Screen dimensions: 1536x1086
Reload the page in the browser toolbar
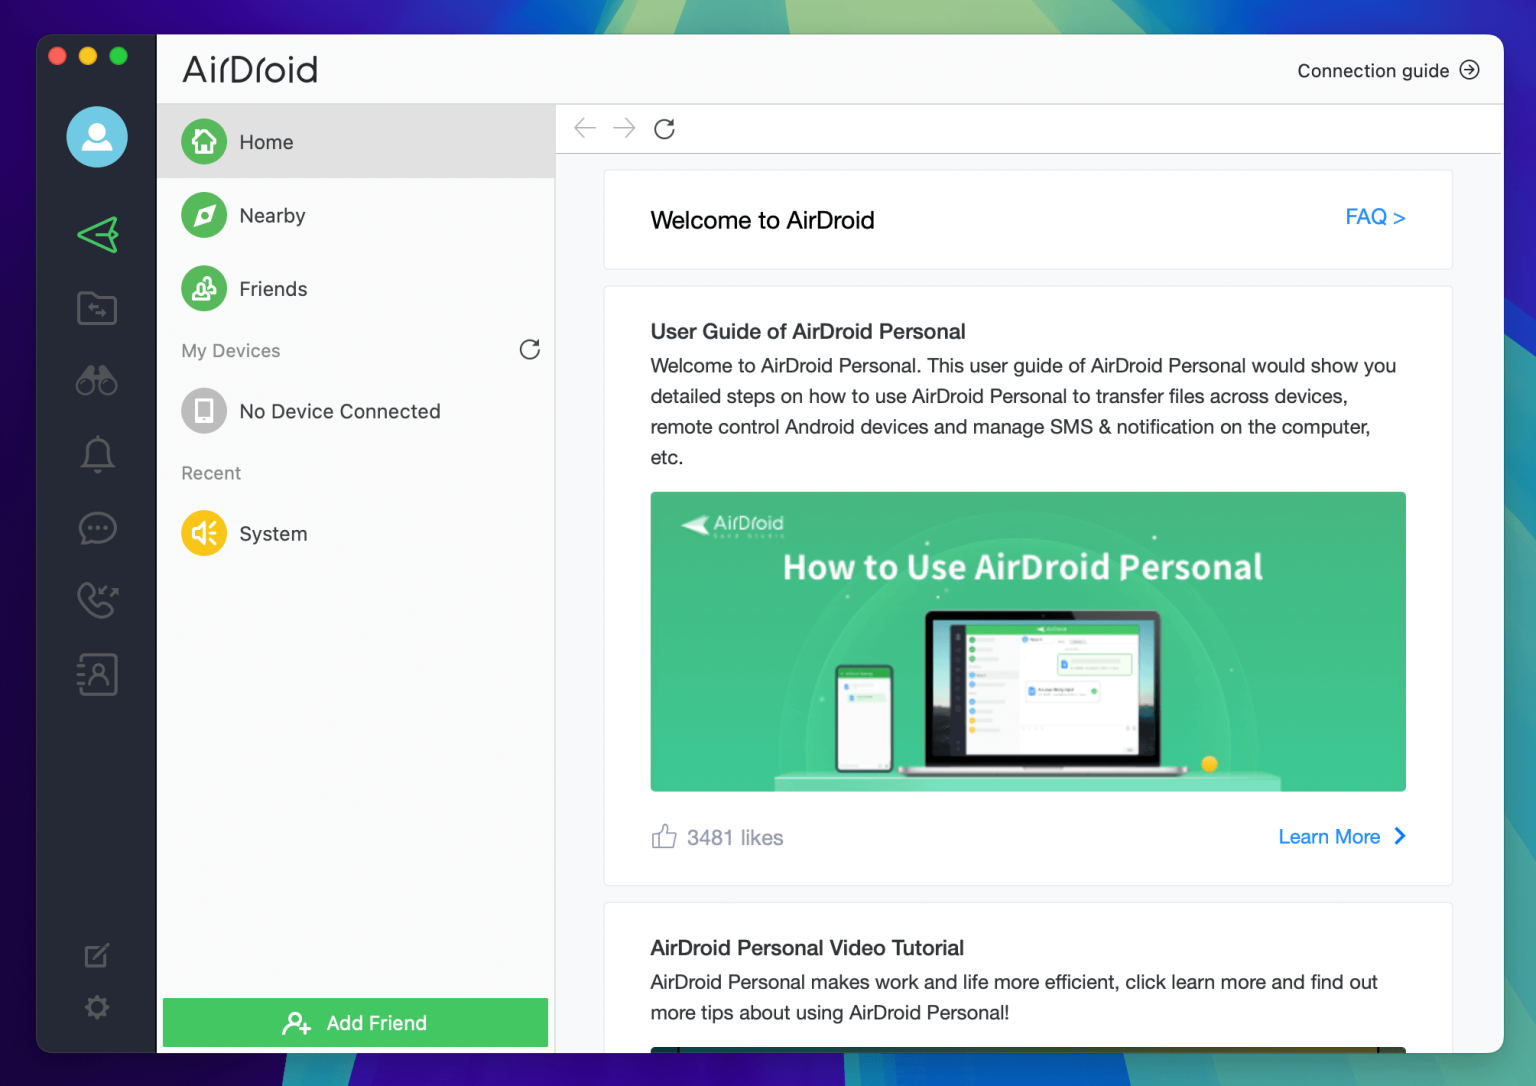pyautogui.click(x=664, y=129)
